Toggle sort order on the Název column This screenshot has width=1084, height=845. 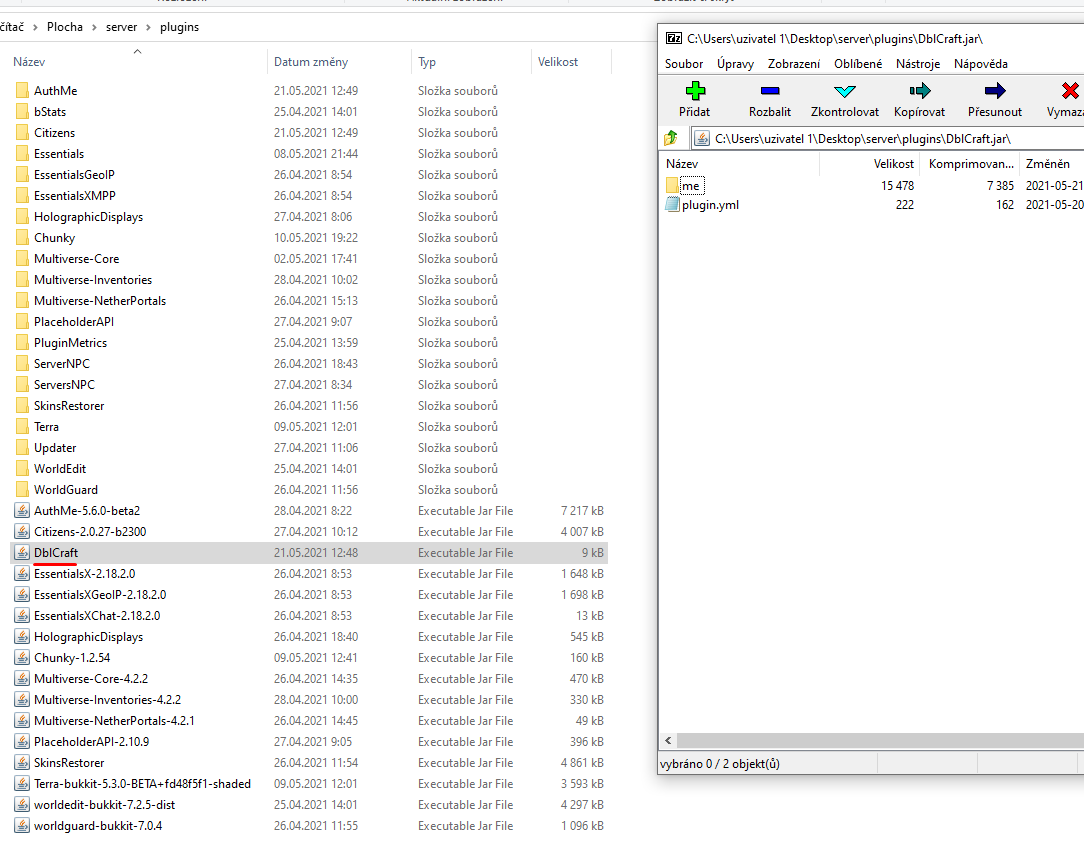coord(30,61)
